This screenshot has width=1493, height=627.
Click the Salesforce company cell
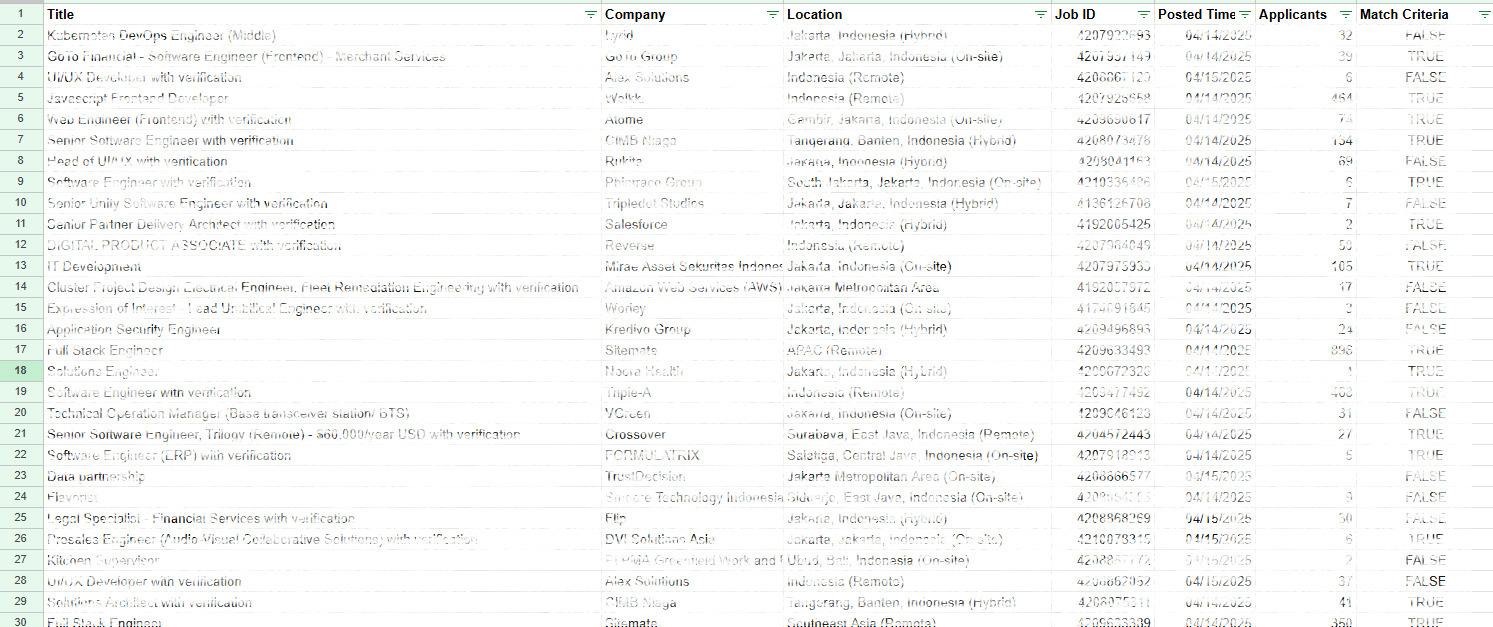[x=692, y=224]
